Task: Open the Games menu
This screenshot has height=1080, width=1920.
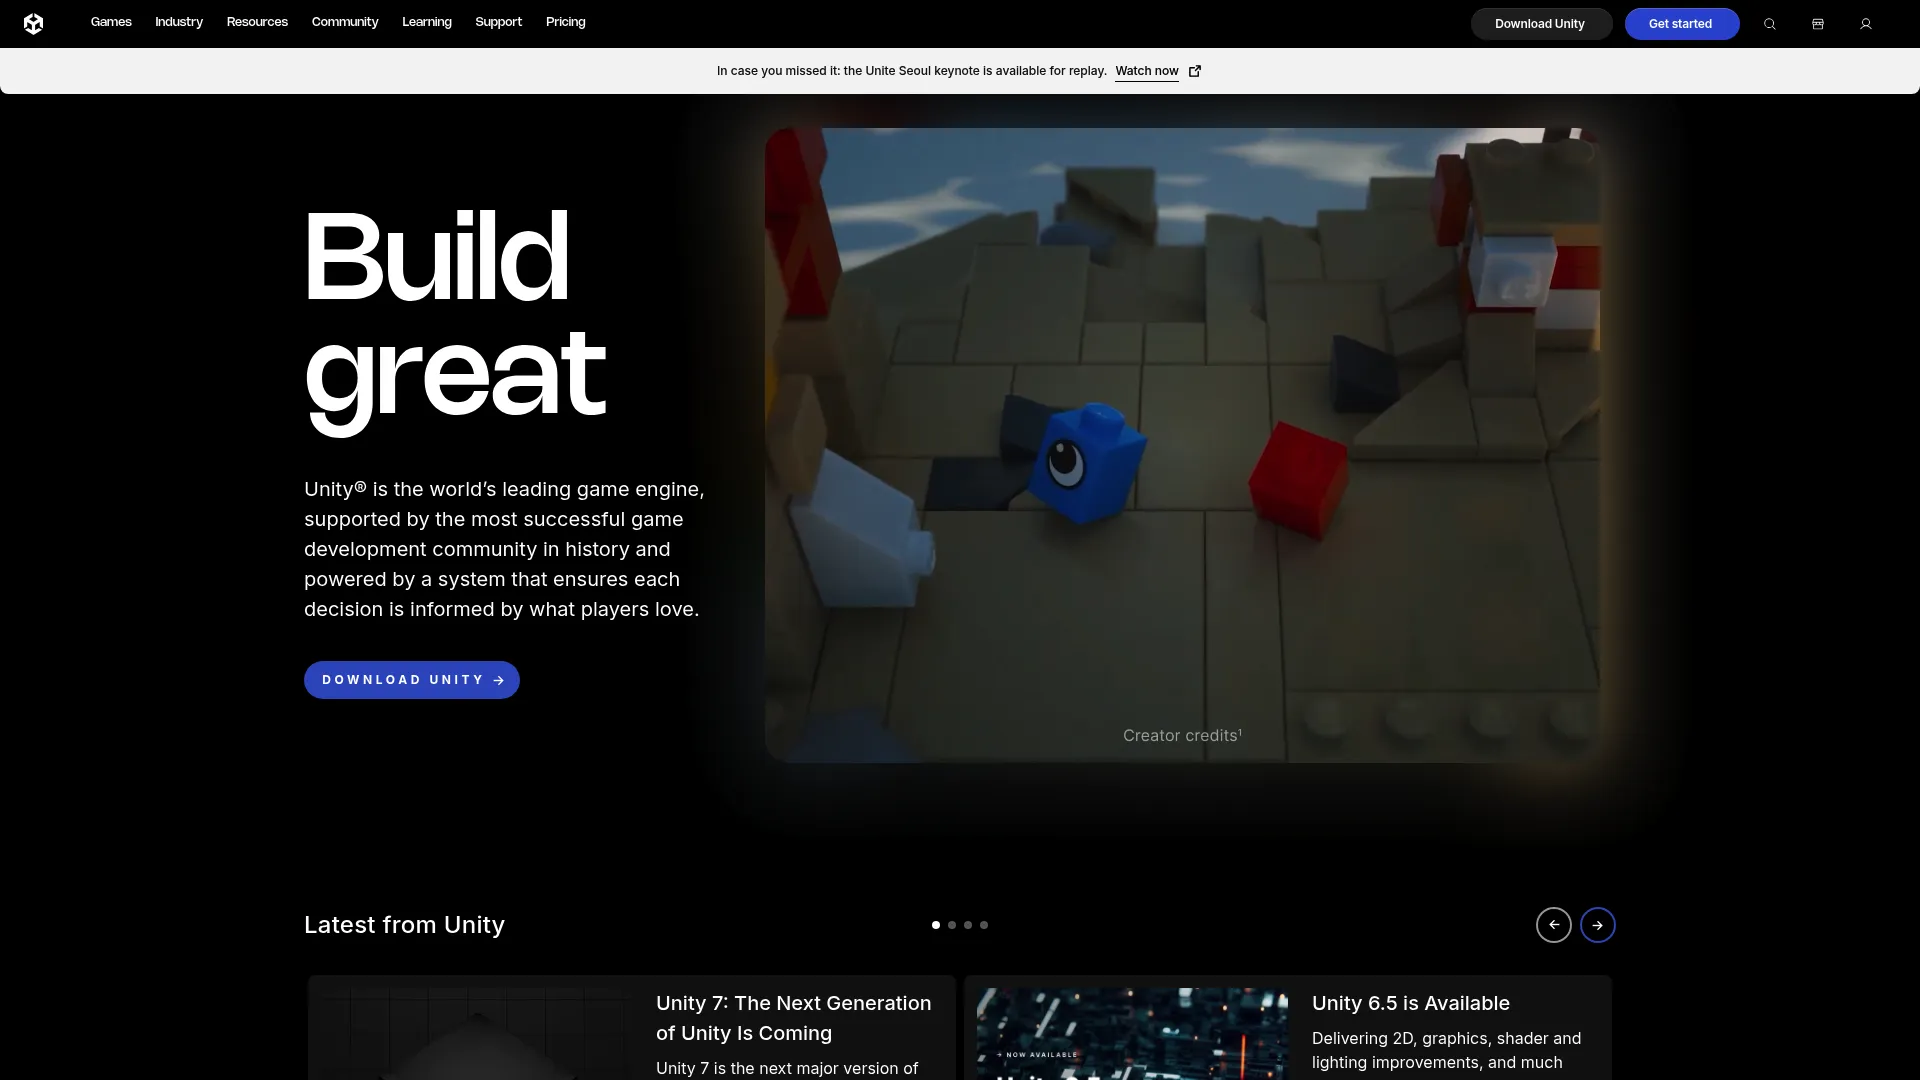Action: 111,22
